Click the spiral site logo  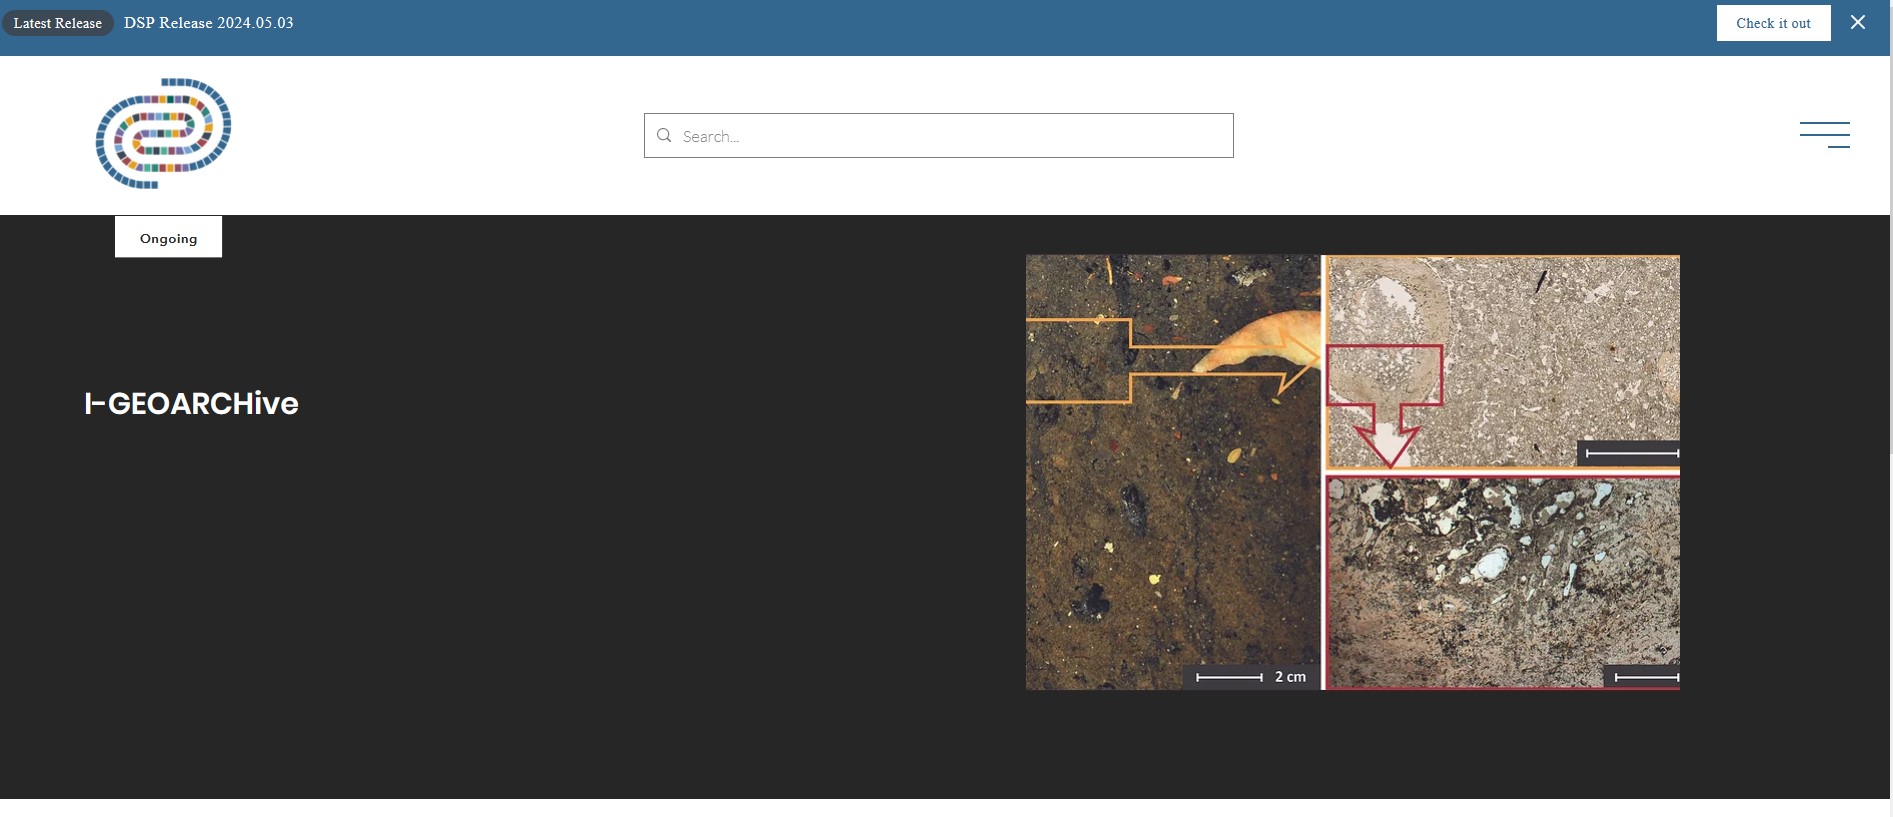click(163, 133)
